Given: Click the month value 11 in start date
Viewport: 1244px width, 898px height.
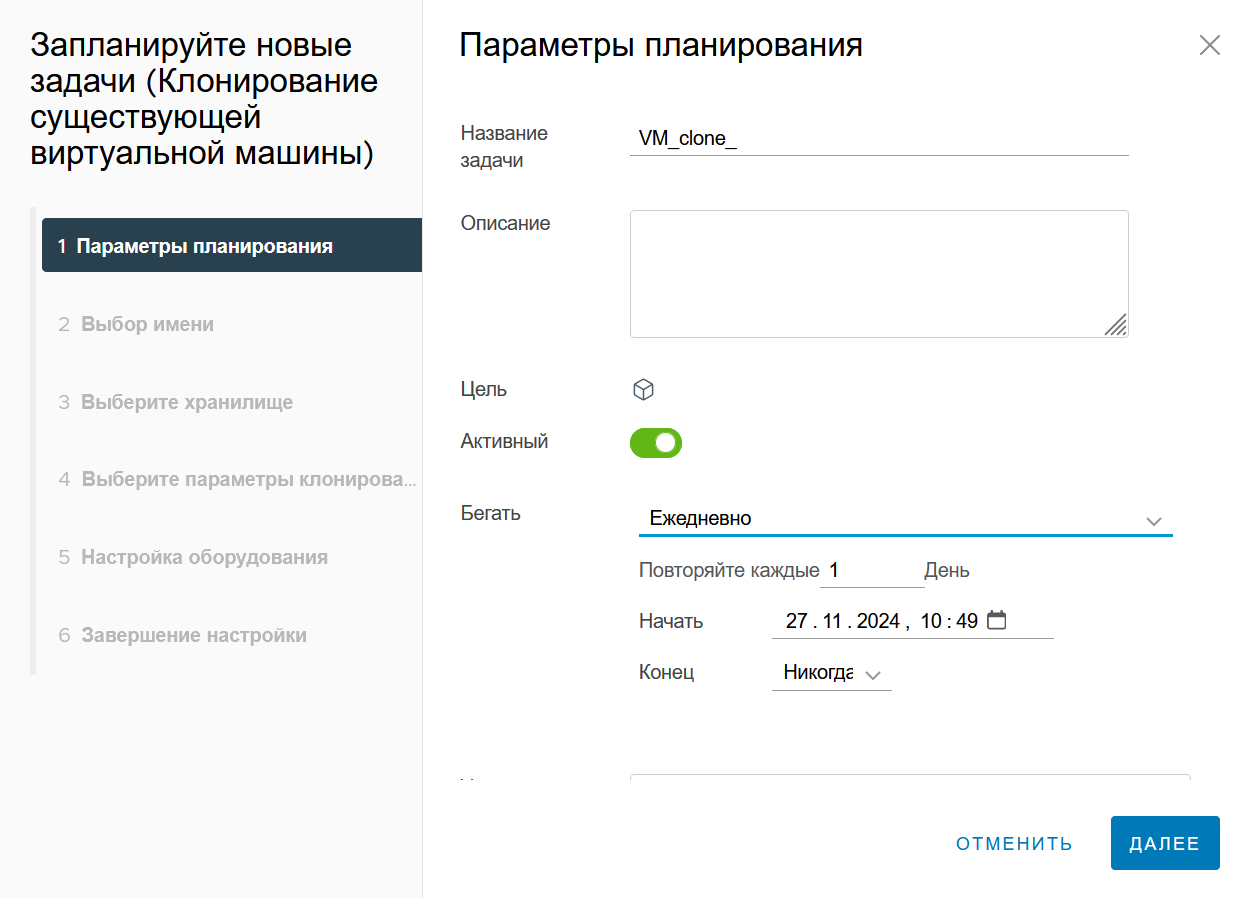Looking at the screenshot, I should point(833,621).
